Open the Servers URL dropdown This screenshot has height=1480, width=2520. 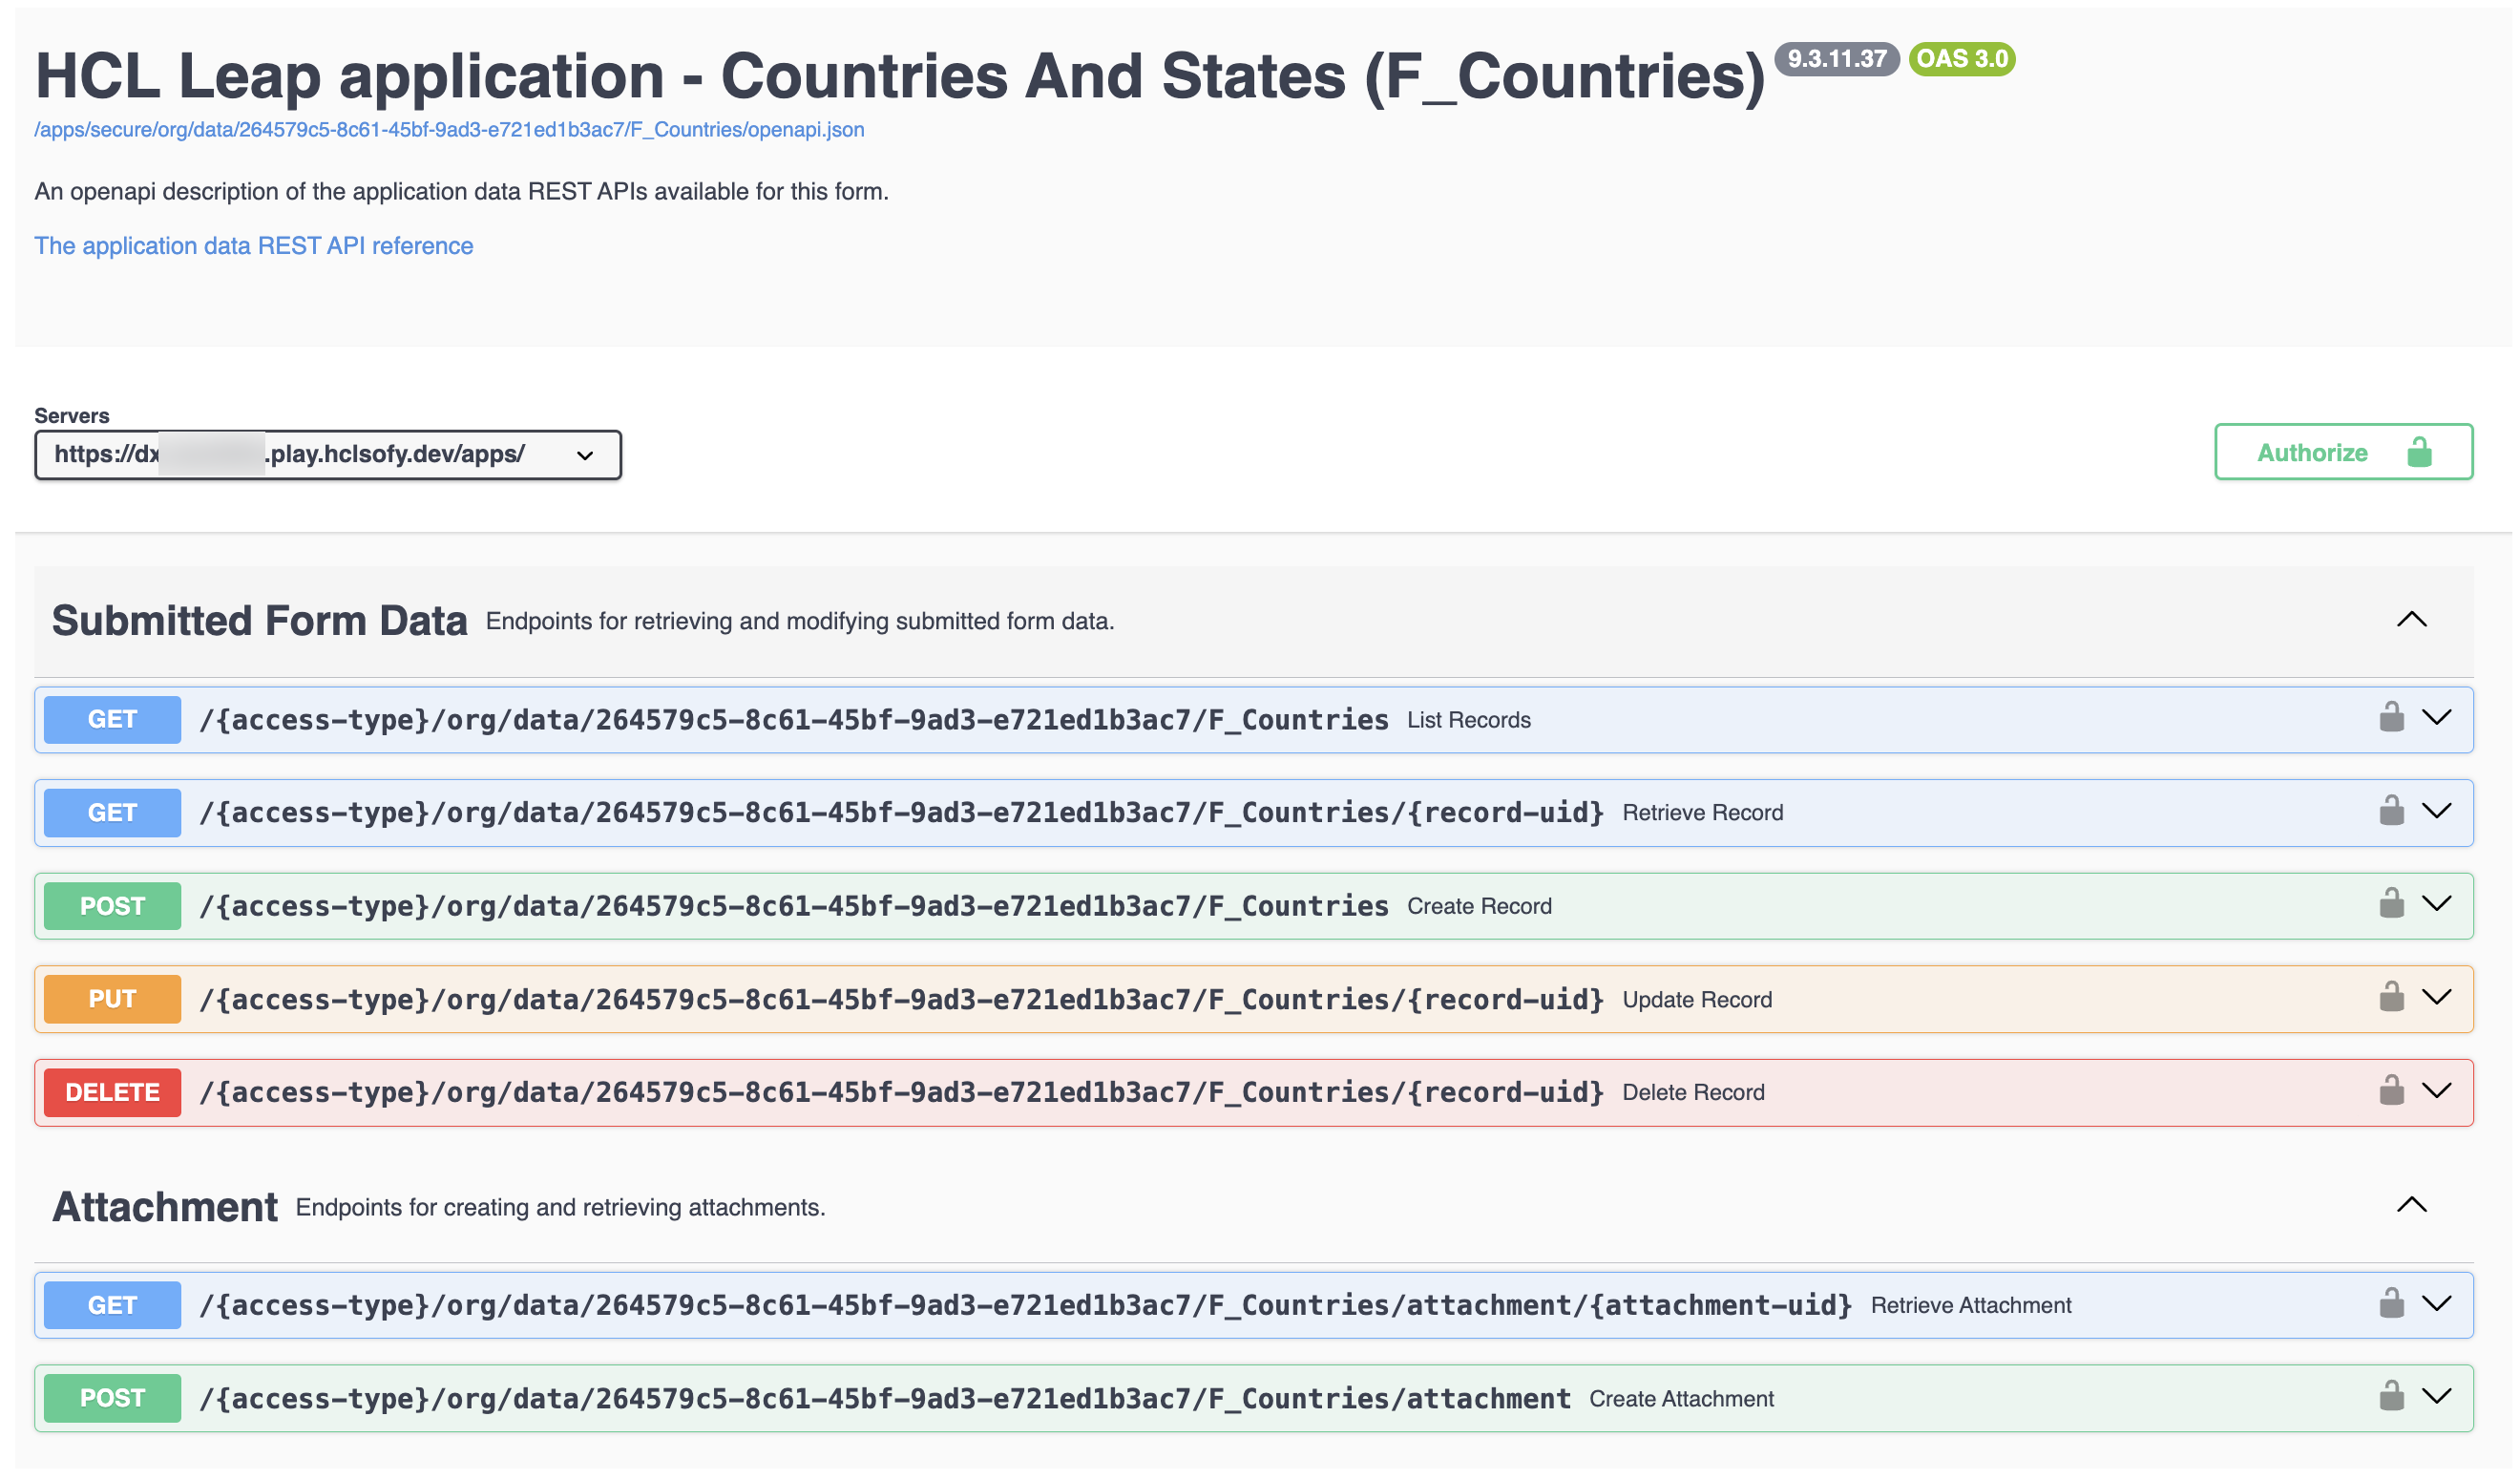[x=328, y=455]
